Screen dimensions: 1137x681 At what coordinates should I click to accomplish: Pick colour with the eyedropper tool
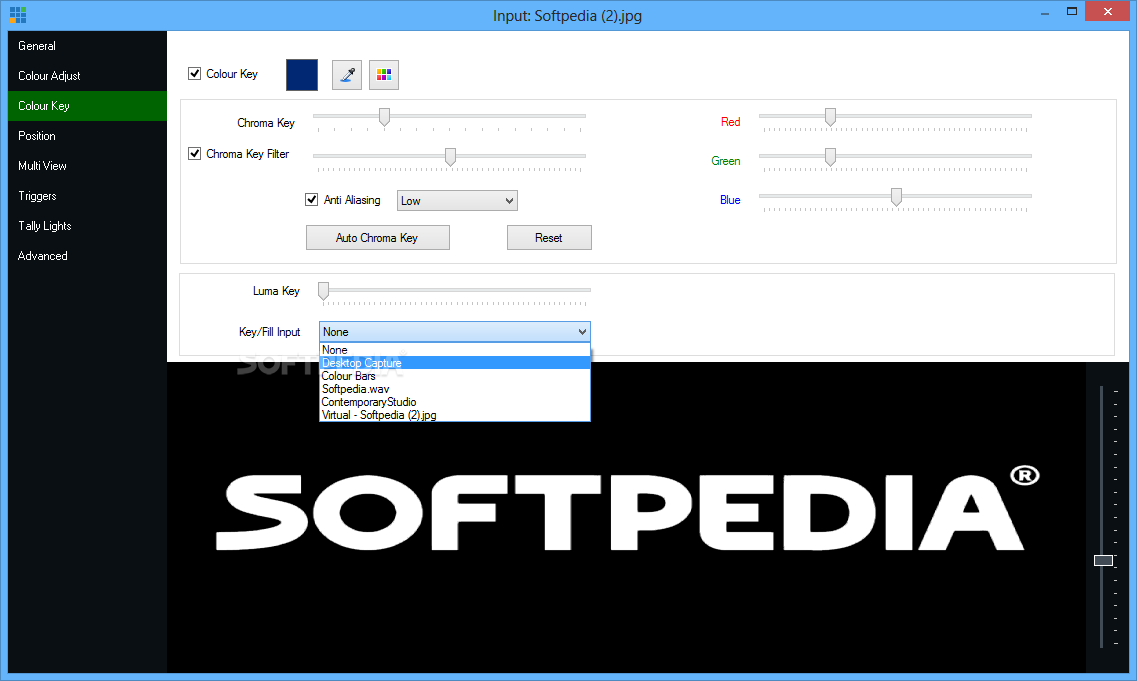tap(347, 75)
